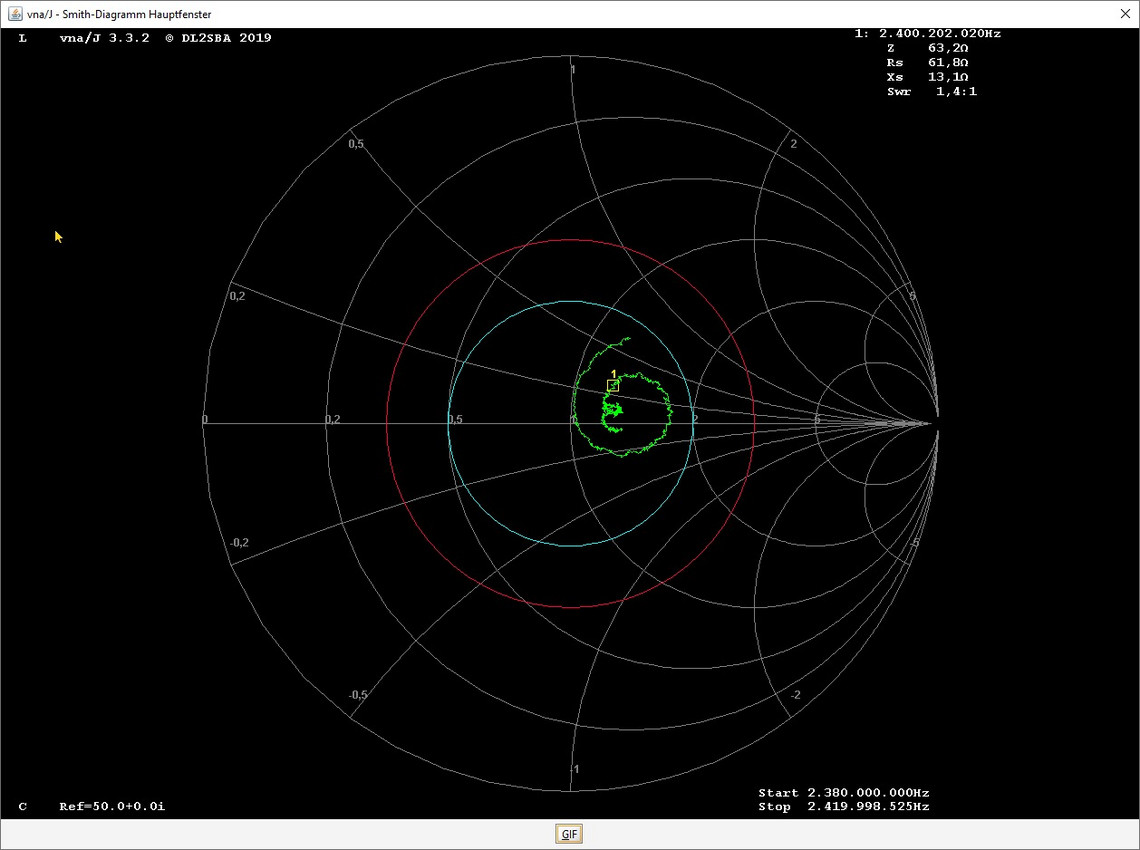
Task: Click the © DL2SBA 2019 text
Action: click(x=218, y=39)
